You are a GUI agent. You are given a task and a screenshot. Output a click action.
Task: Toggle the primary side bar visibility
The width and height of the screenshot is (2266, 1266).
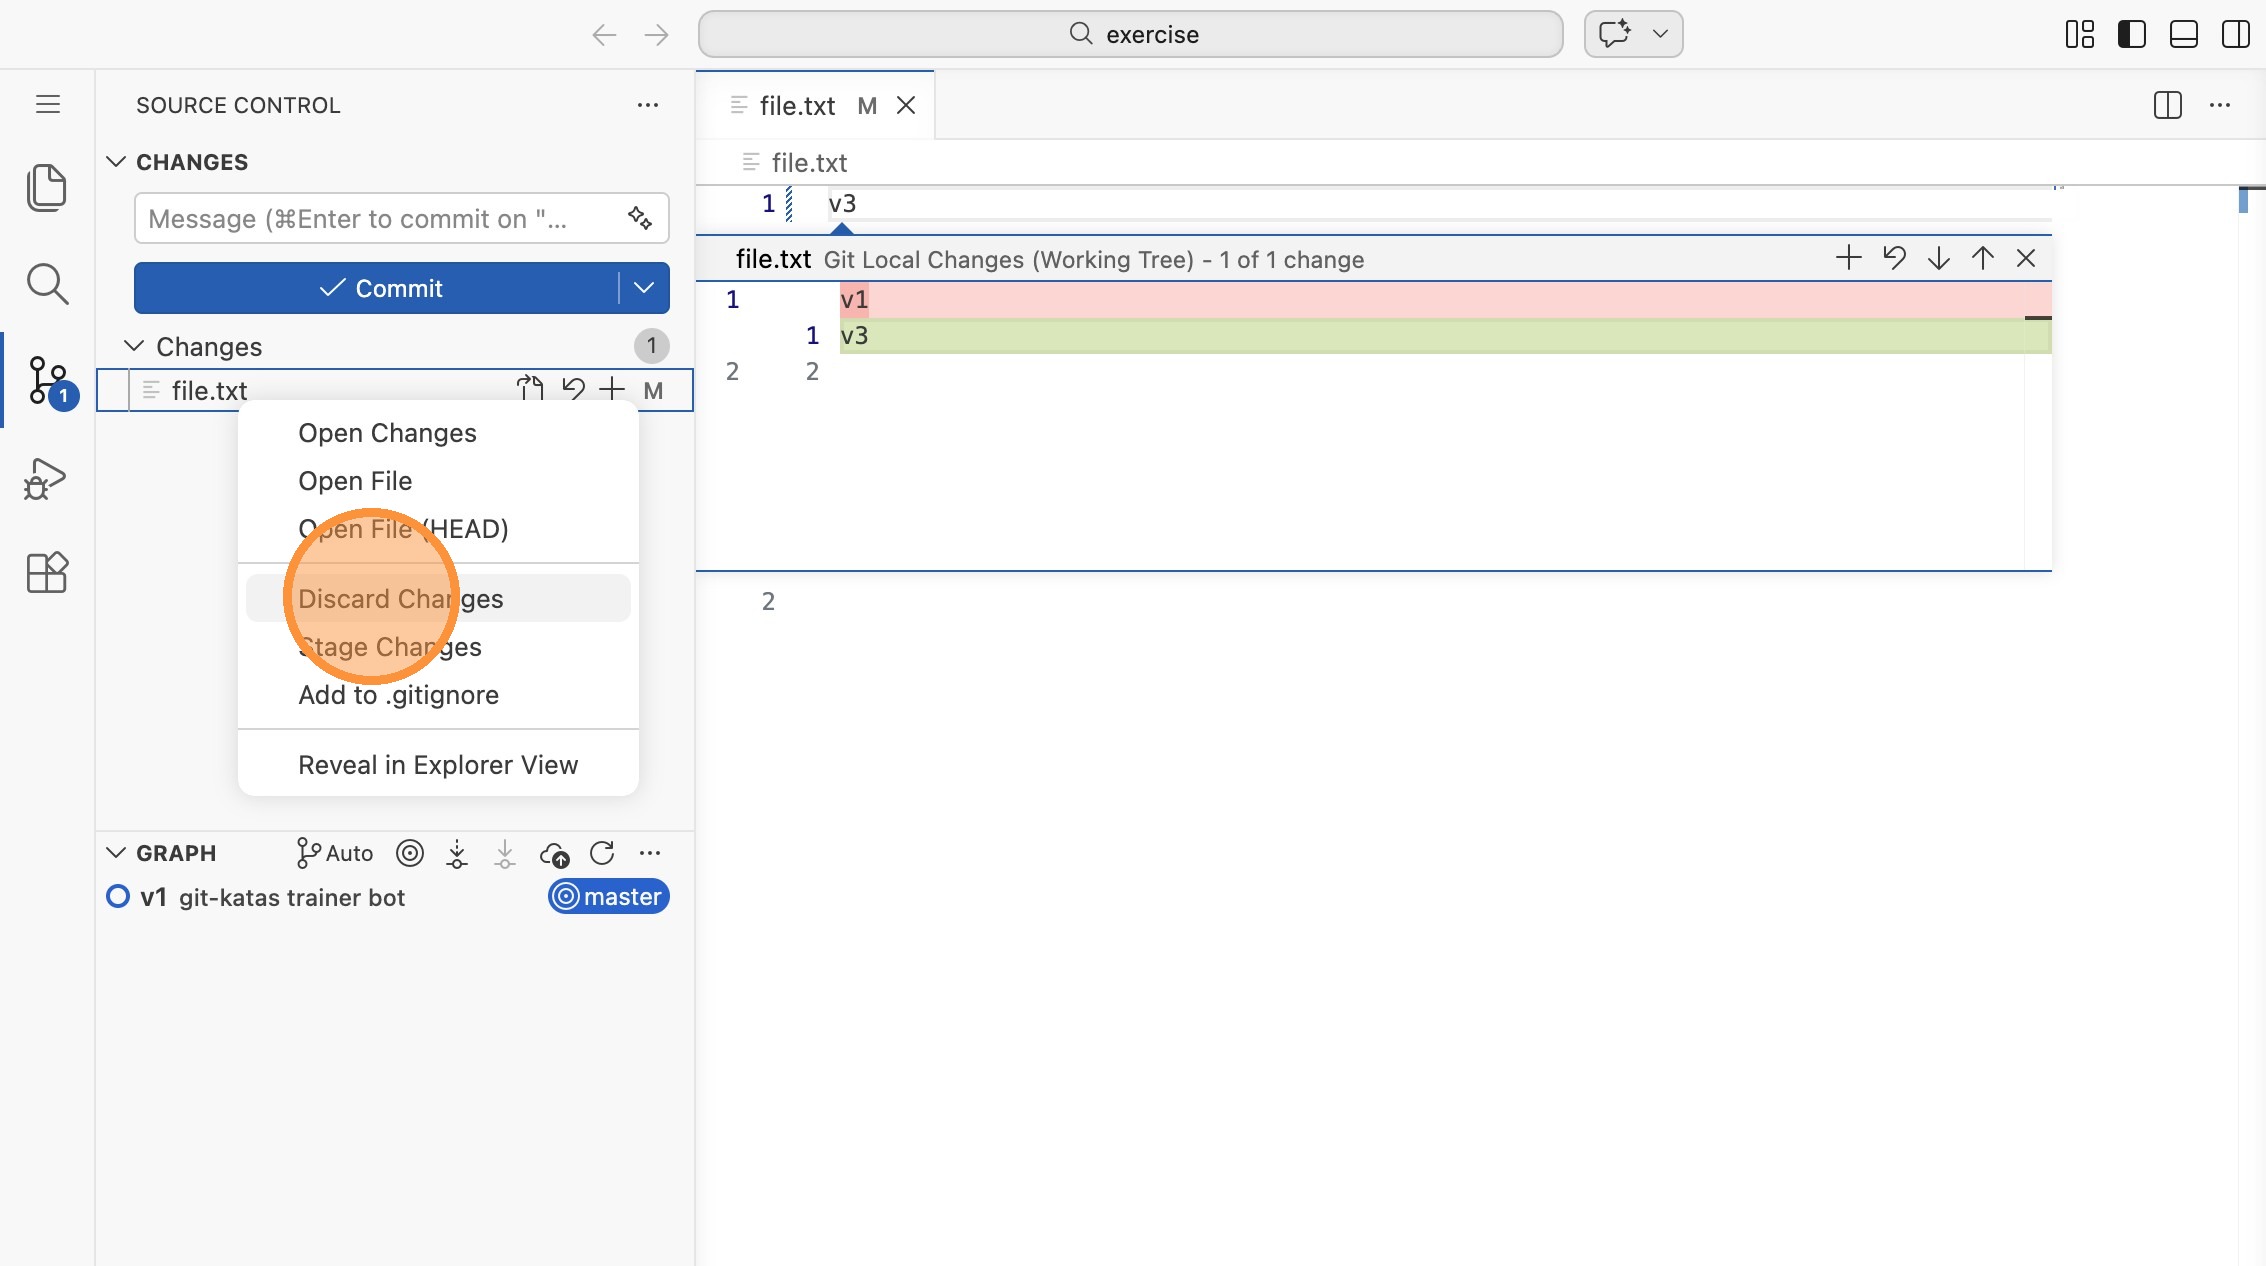coord(2131,34)
